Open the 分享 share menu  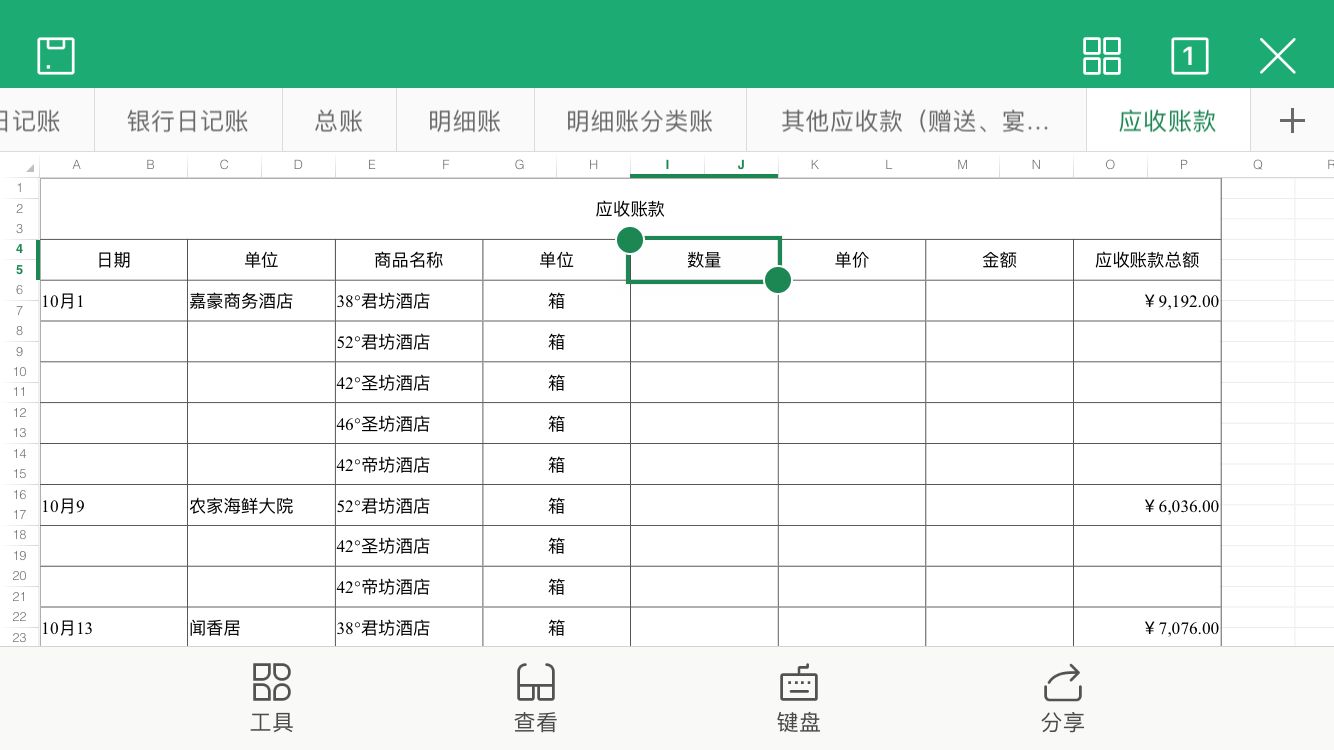point(1063,697)
